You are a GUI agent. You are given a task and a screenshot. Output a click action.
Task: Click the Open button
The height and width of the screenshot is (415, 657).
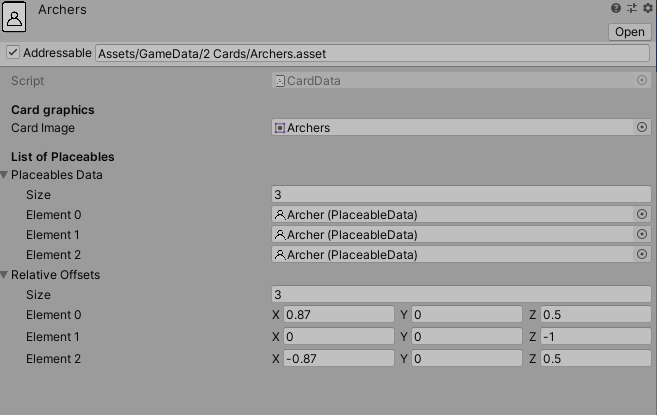tap(630, 32)
